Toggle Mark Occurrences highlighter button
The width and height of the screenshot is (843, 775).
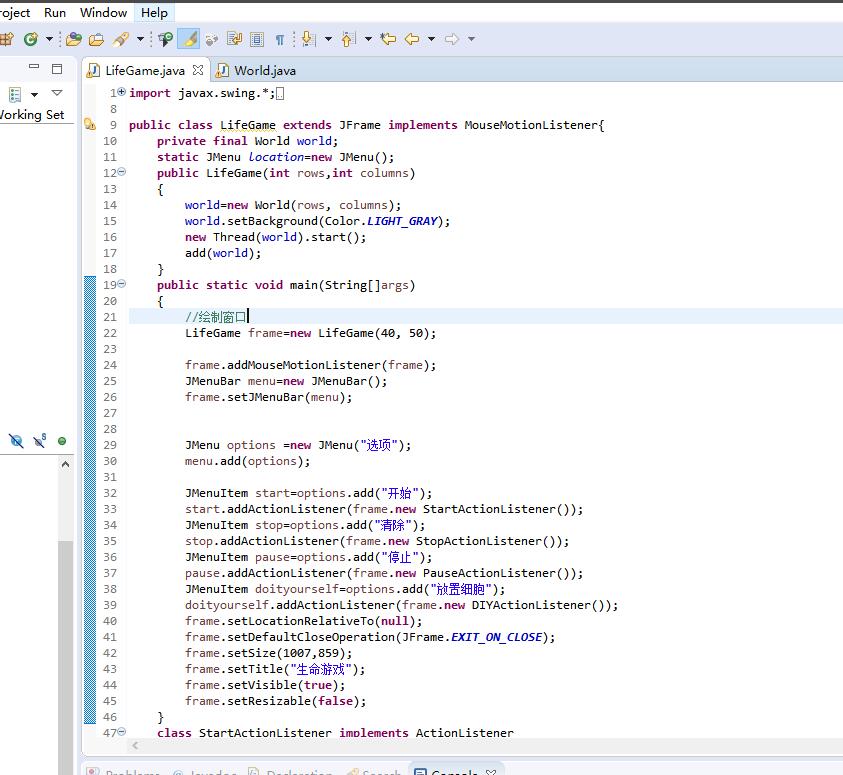189,39
